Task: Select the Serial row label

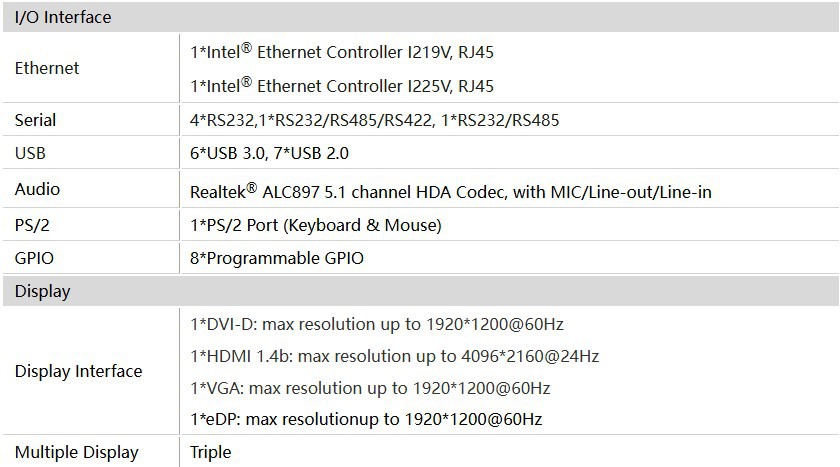Action: [x=35, y=120]
